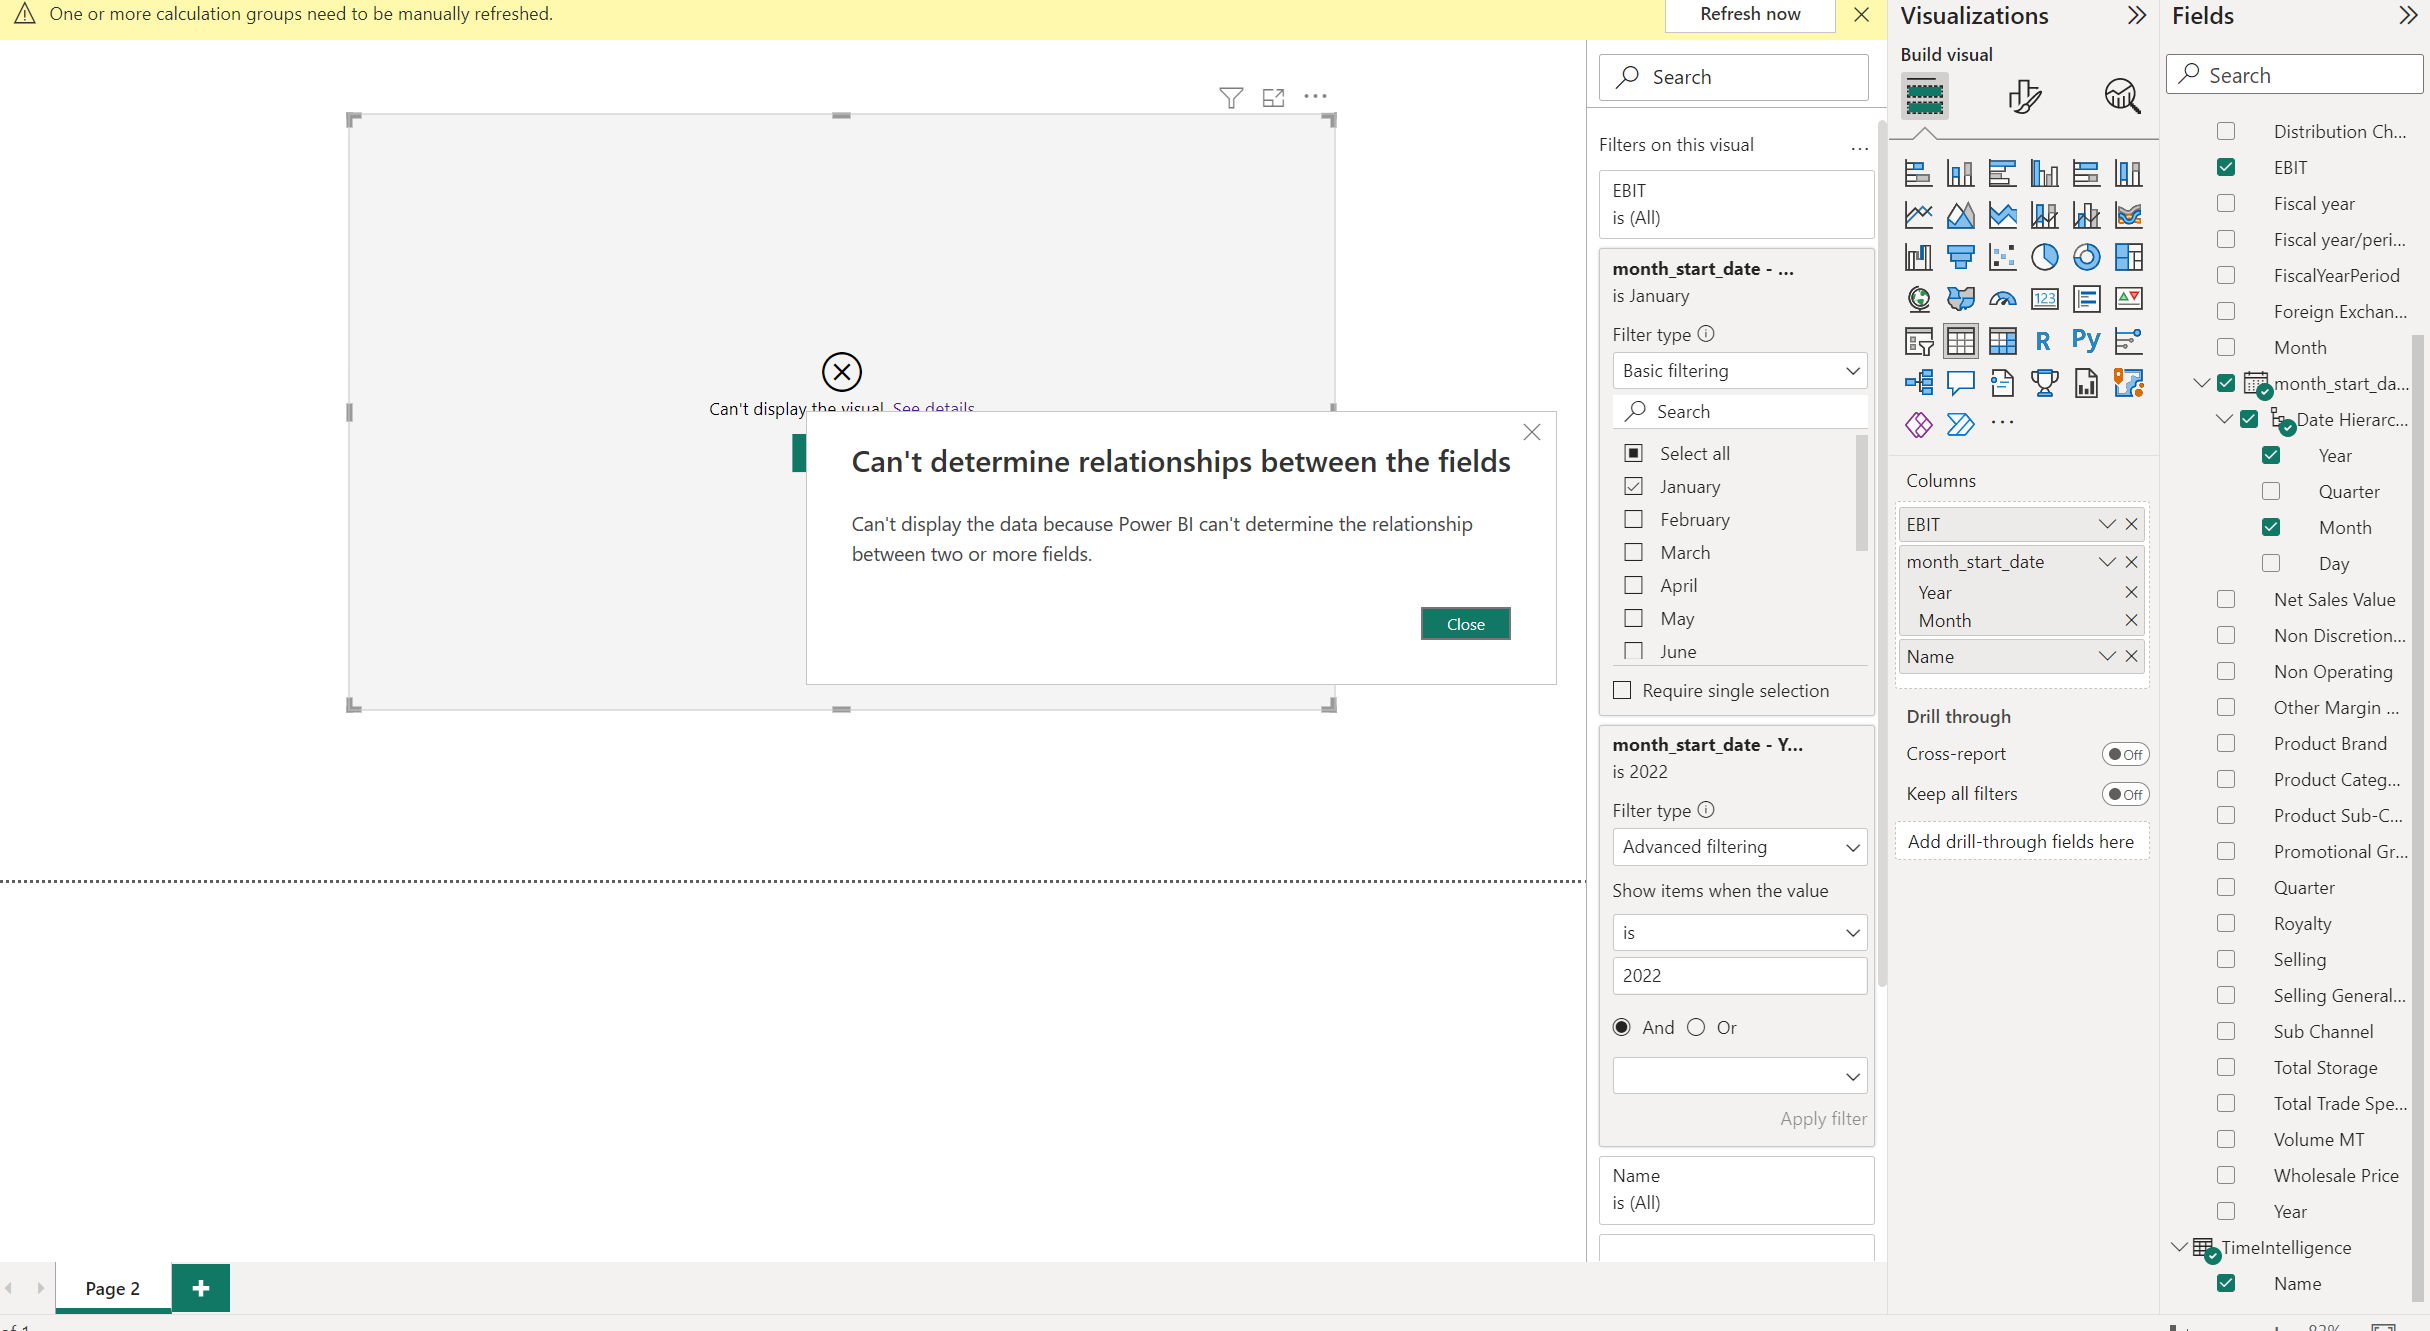Choose the Pie chart visualization
The height and width of the screenshot is (1331, 2430).
point(2044,257)
